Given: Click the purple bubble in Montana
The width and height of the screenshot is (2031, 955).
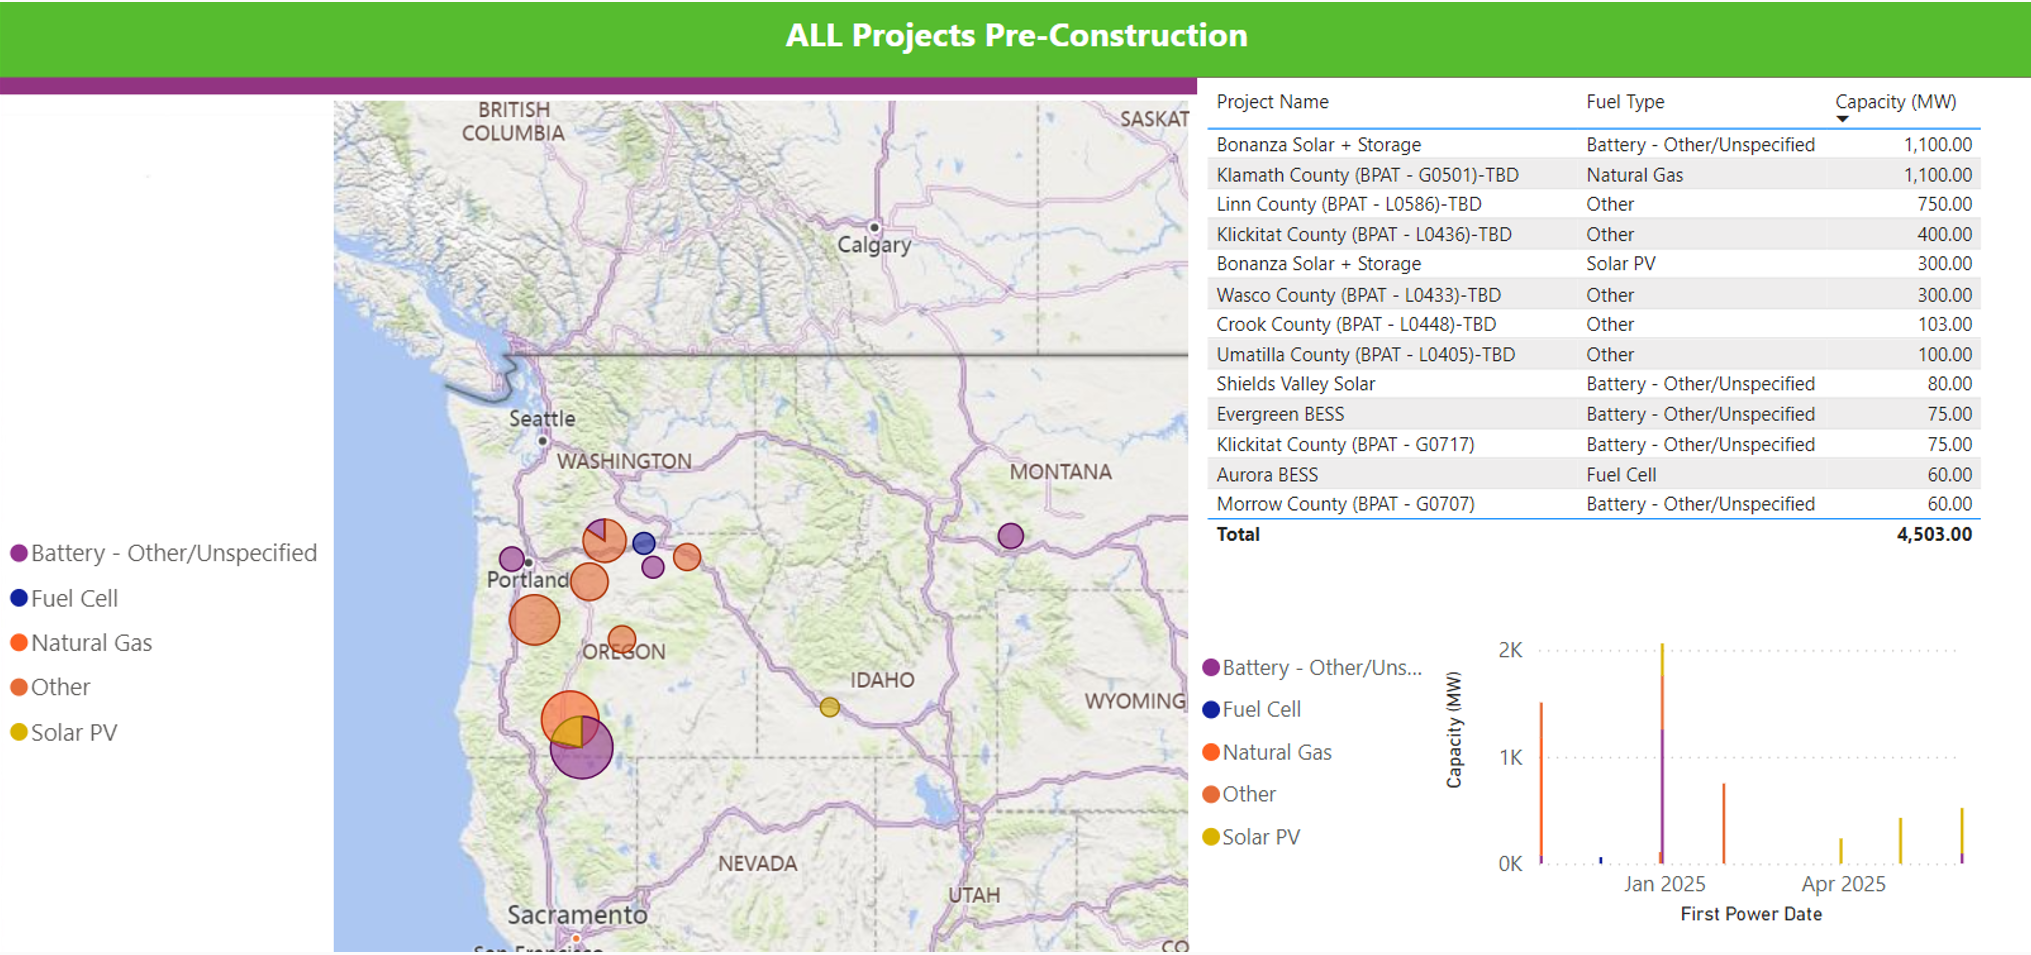Looking at the screenshot, I should coord(1010,536).
